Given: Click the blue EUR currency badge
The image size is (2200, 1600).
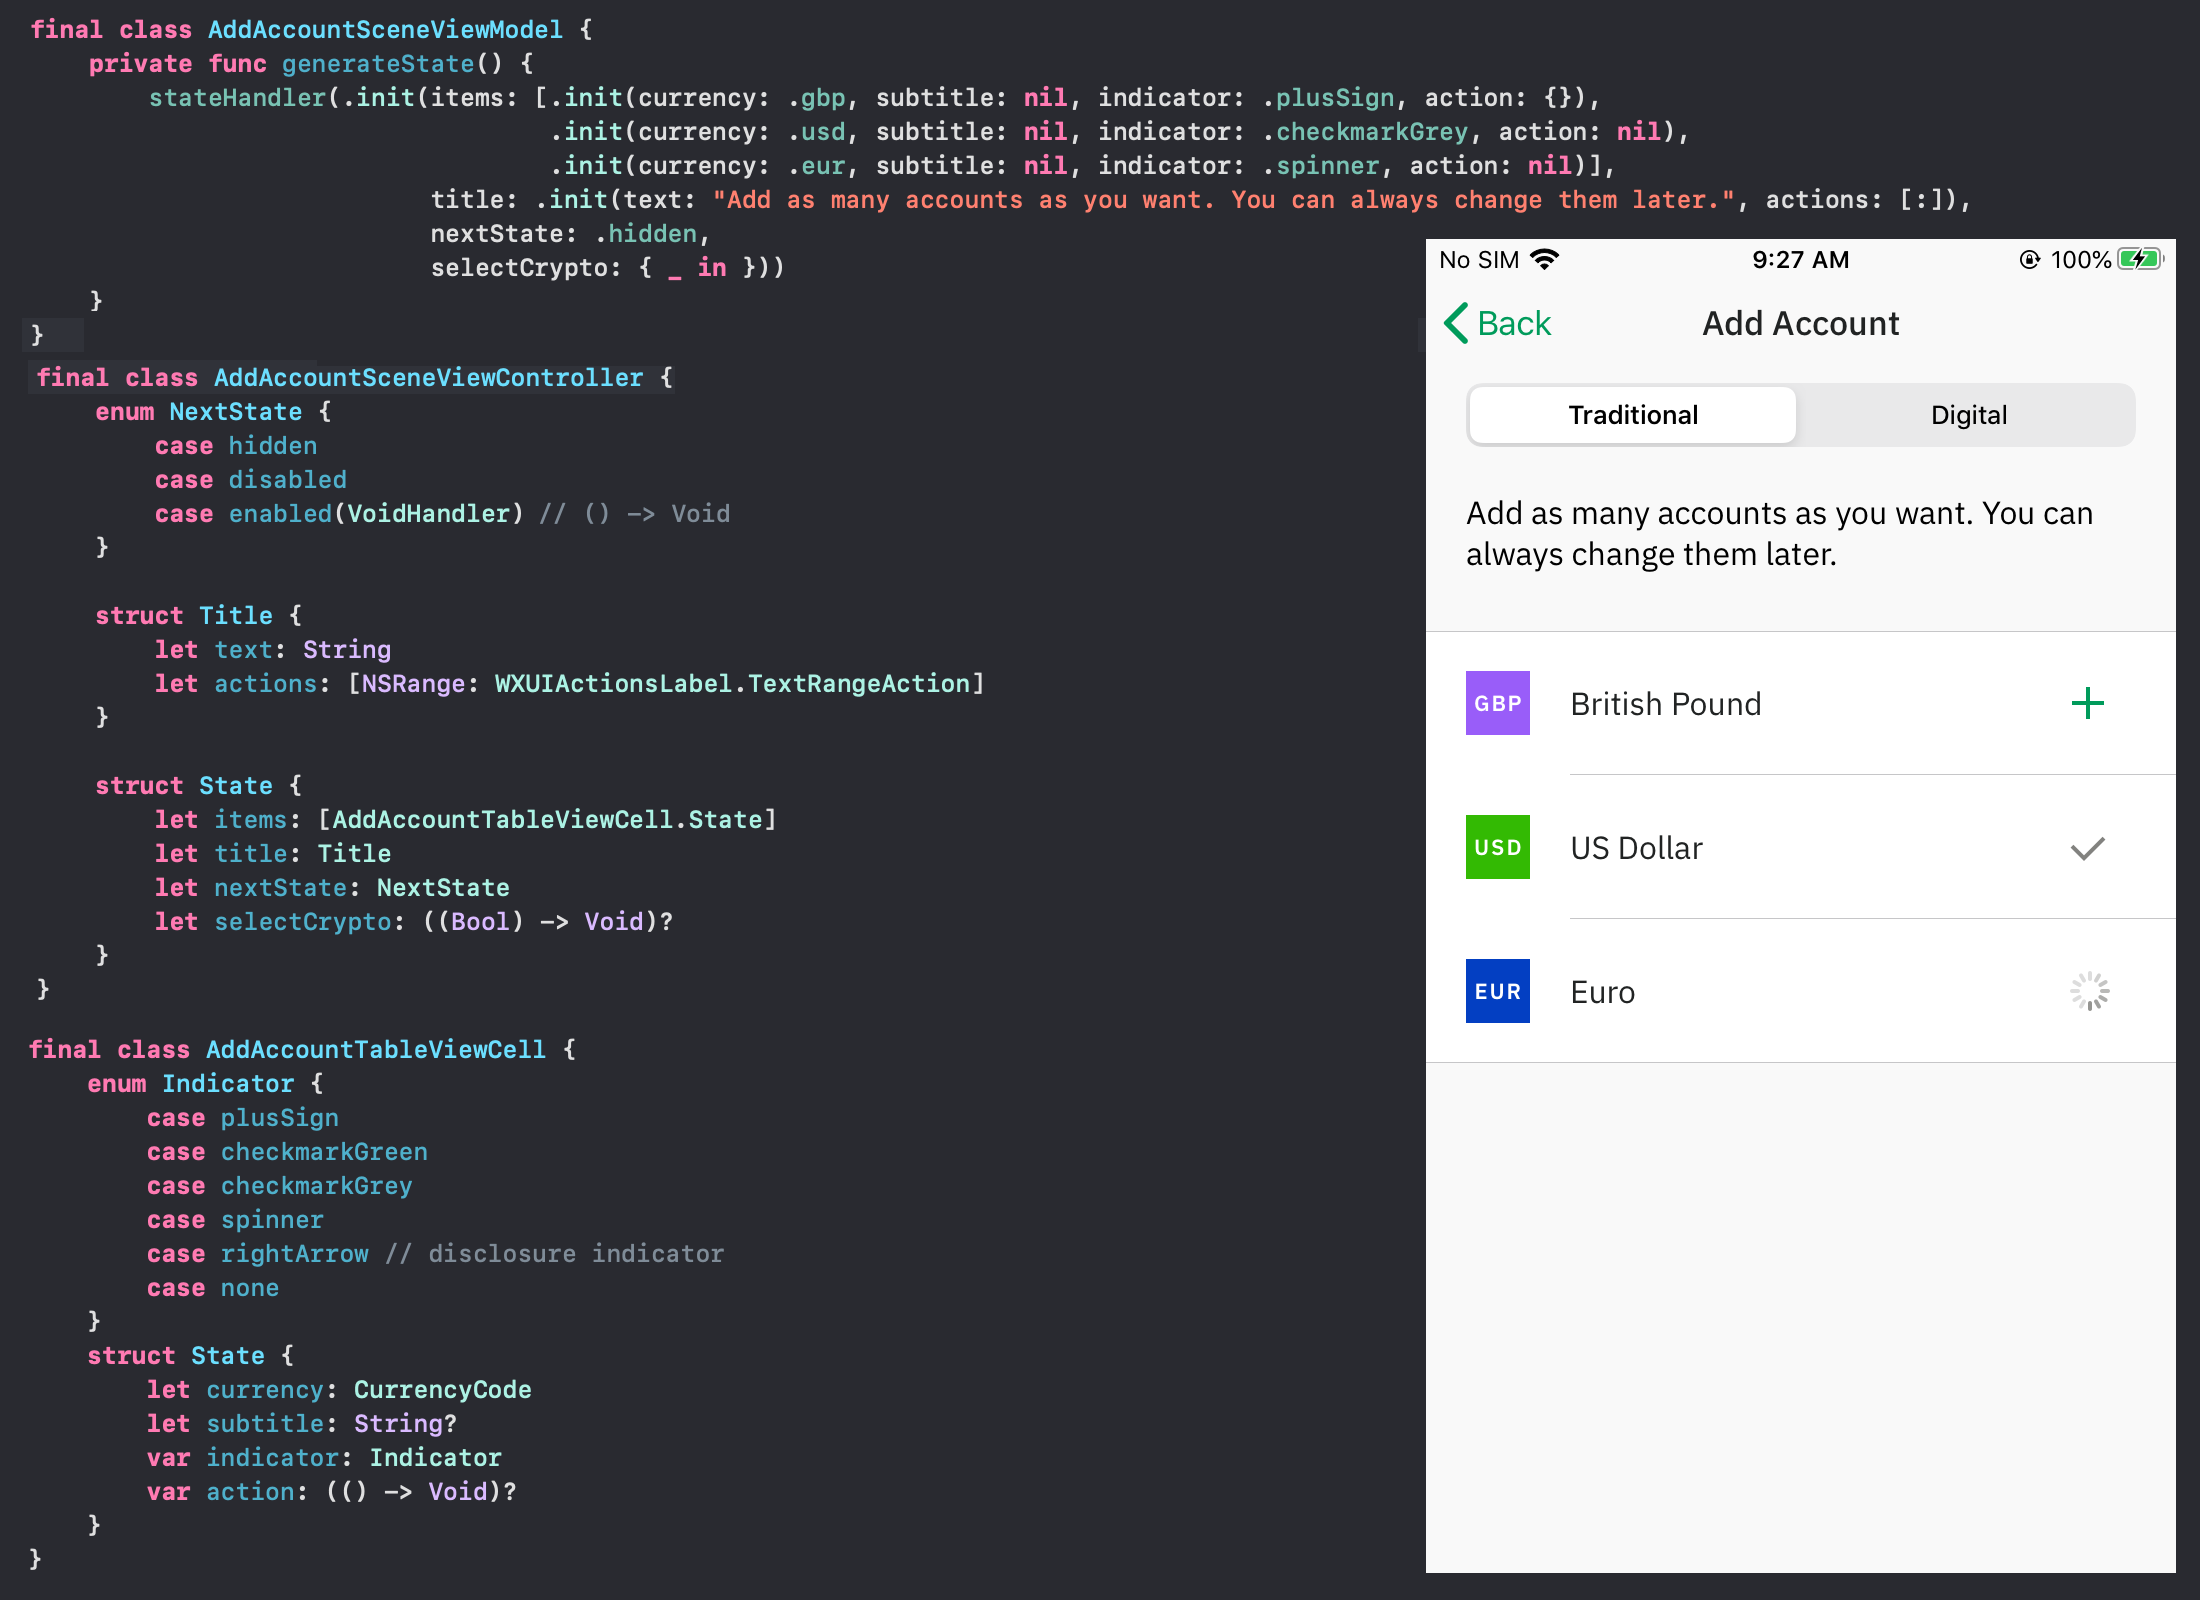Looking at the screenshot, I should pyautogui.click(x=1497, y=991).
